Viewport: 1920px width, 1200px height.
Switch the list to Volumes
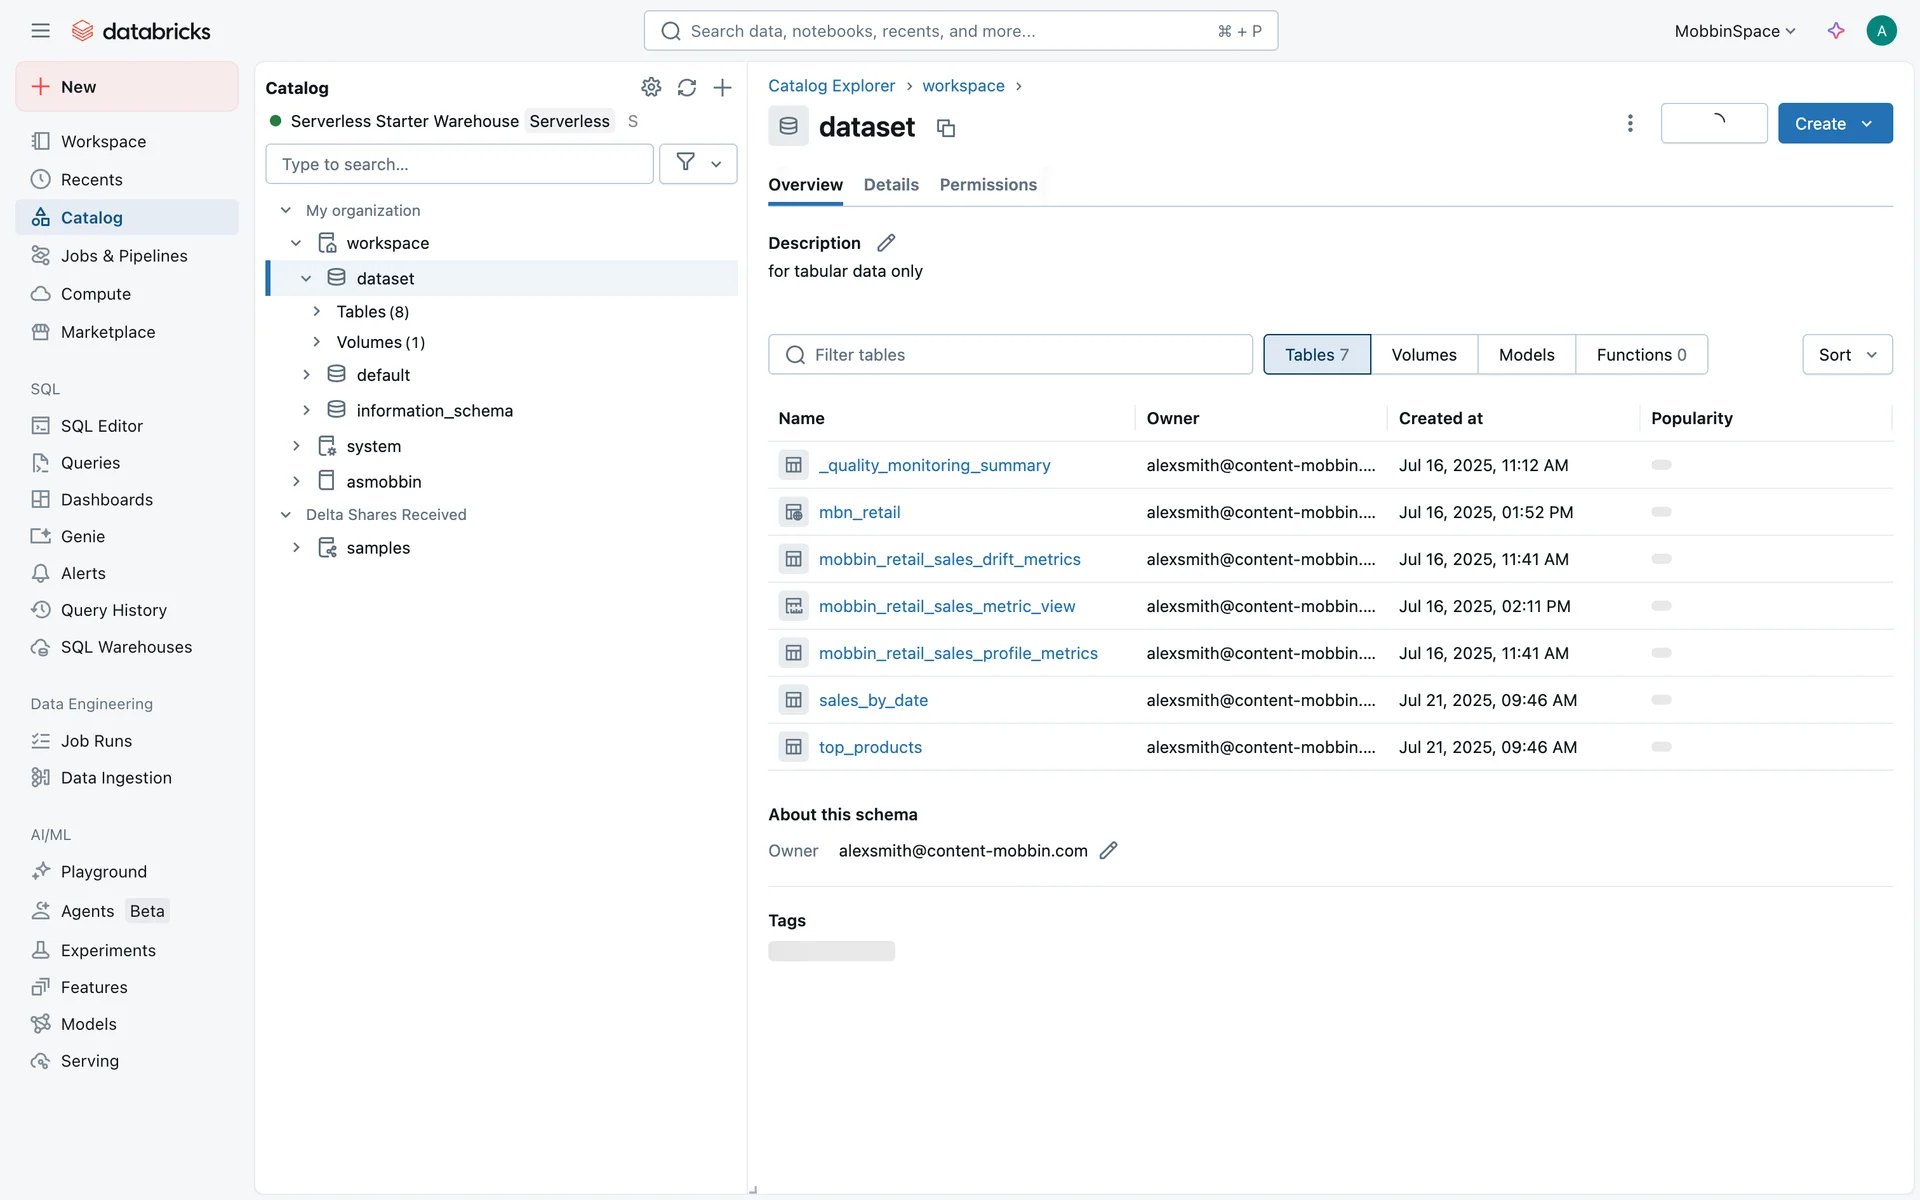(1423, 355)
